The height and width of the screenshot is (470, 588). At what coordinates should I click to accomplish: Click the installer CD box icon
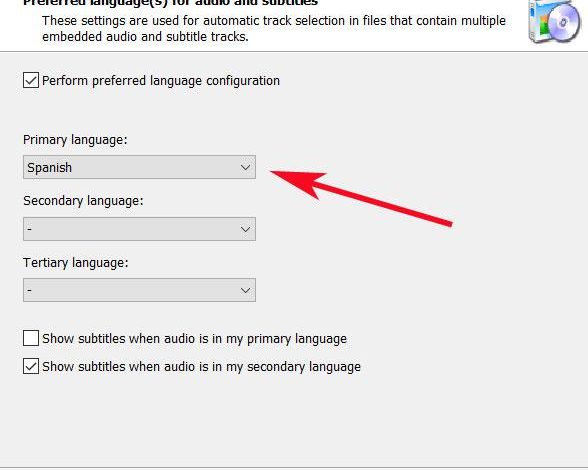click(554, 21)
